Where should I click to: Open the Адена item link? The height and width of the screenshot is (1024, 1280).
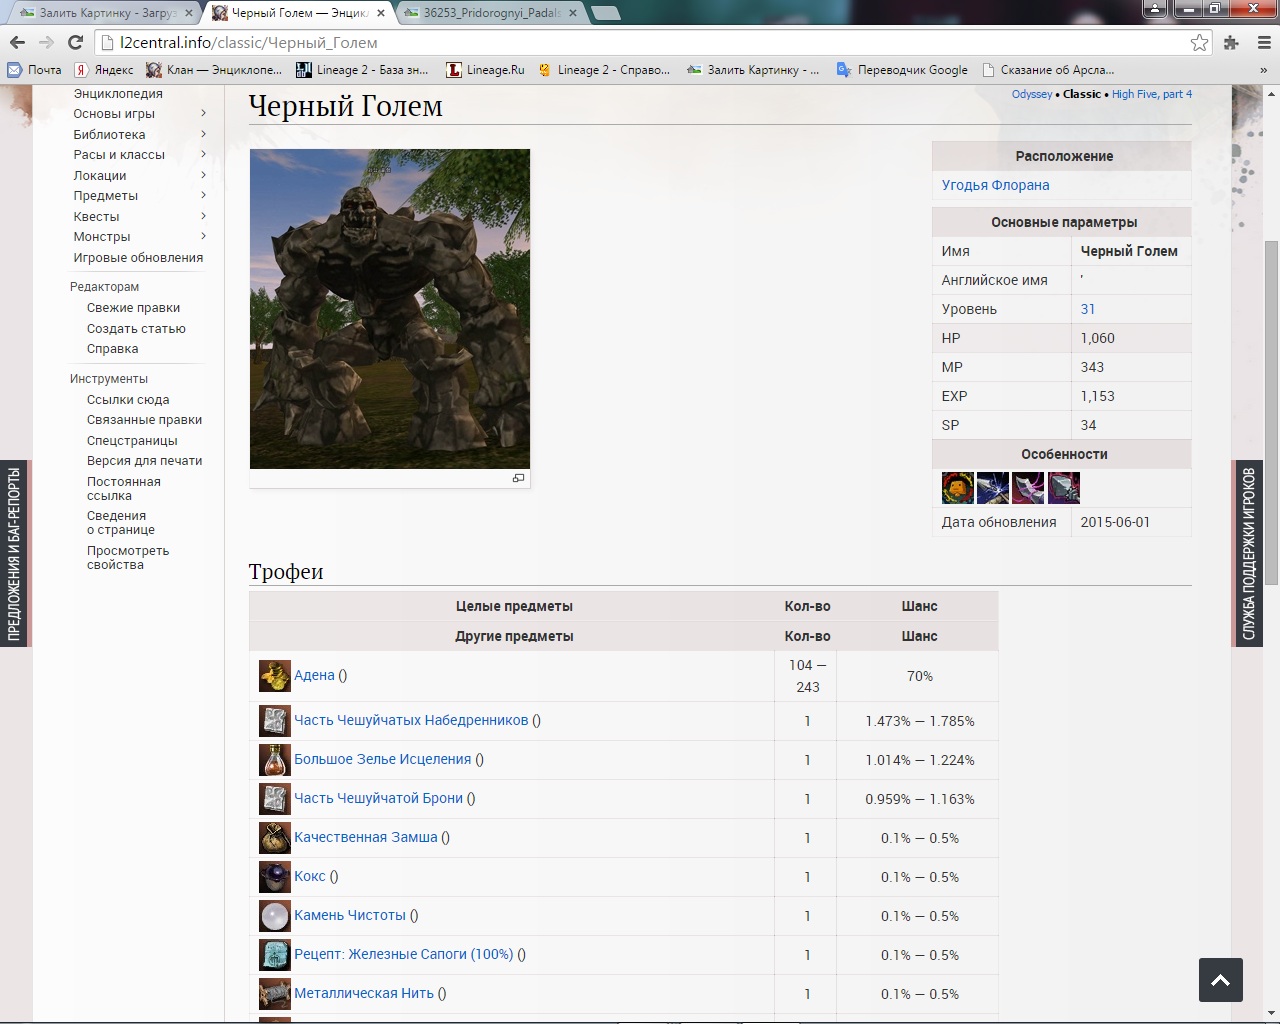(314, 676)
